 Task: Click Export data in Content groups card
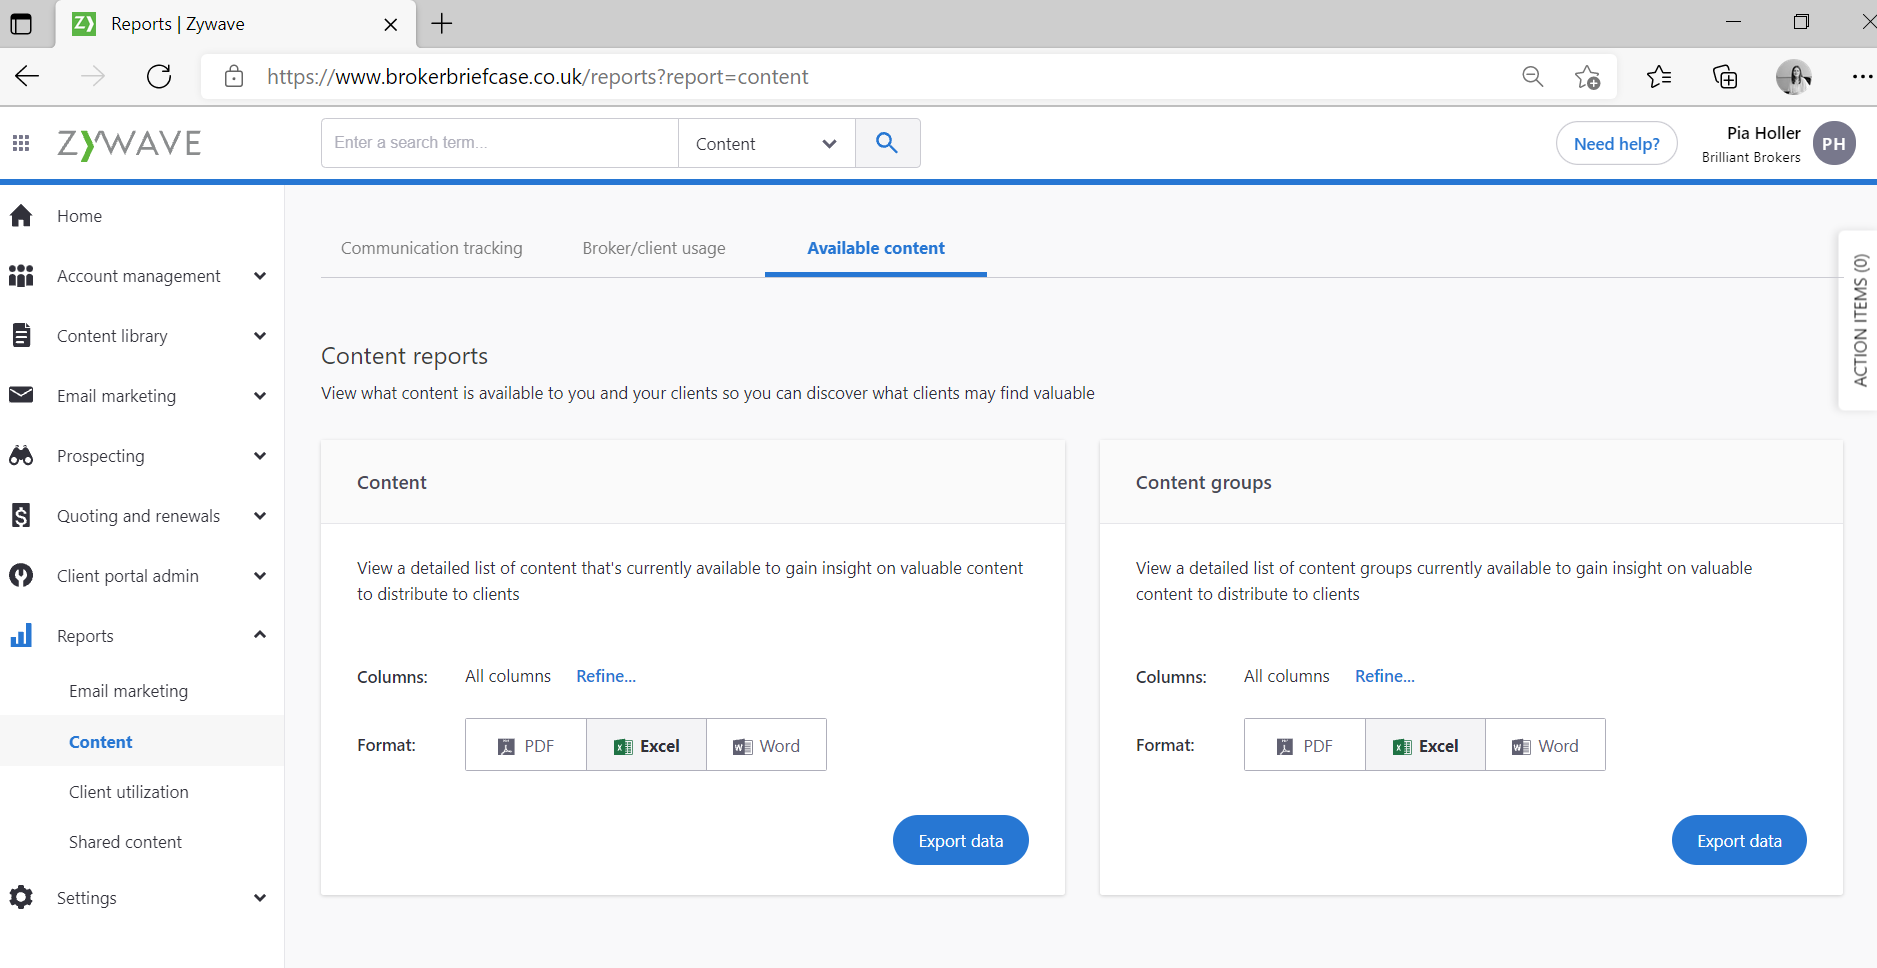tap(1739, 840)
